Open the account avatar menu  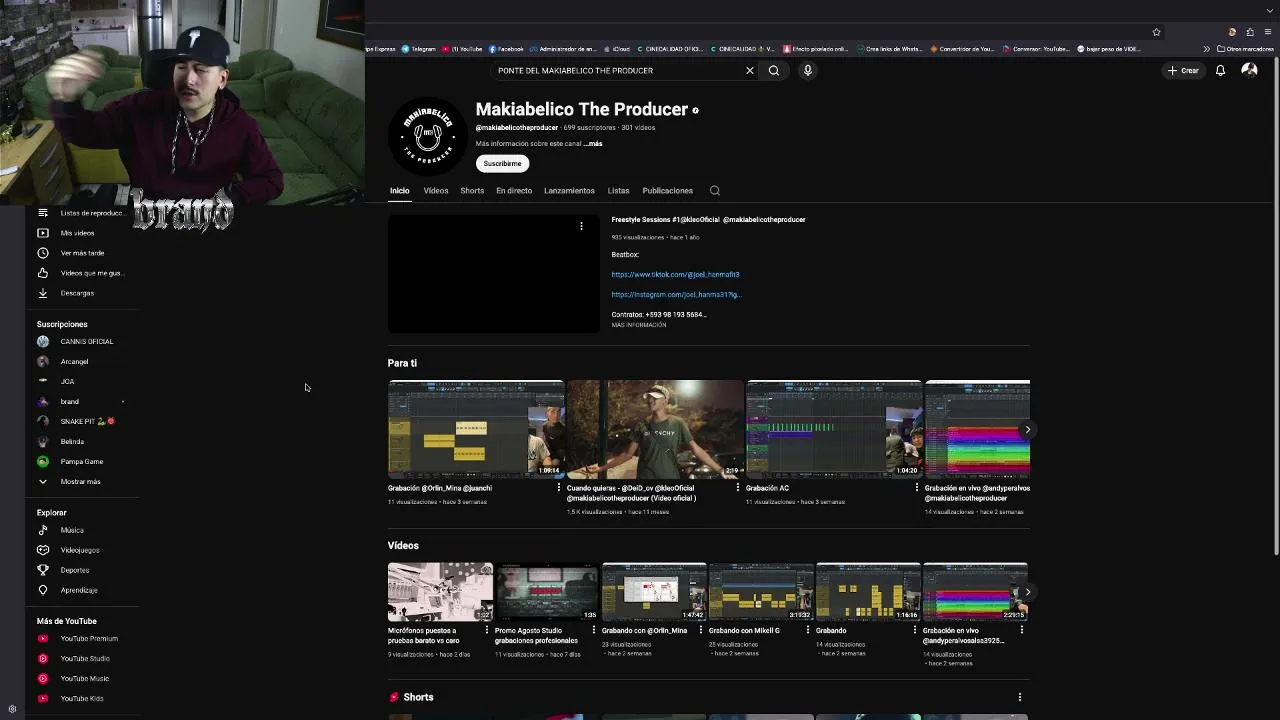point(1249,70)
